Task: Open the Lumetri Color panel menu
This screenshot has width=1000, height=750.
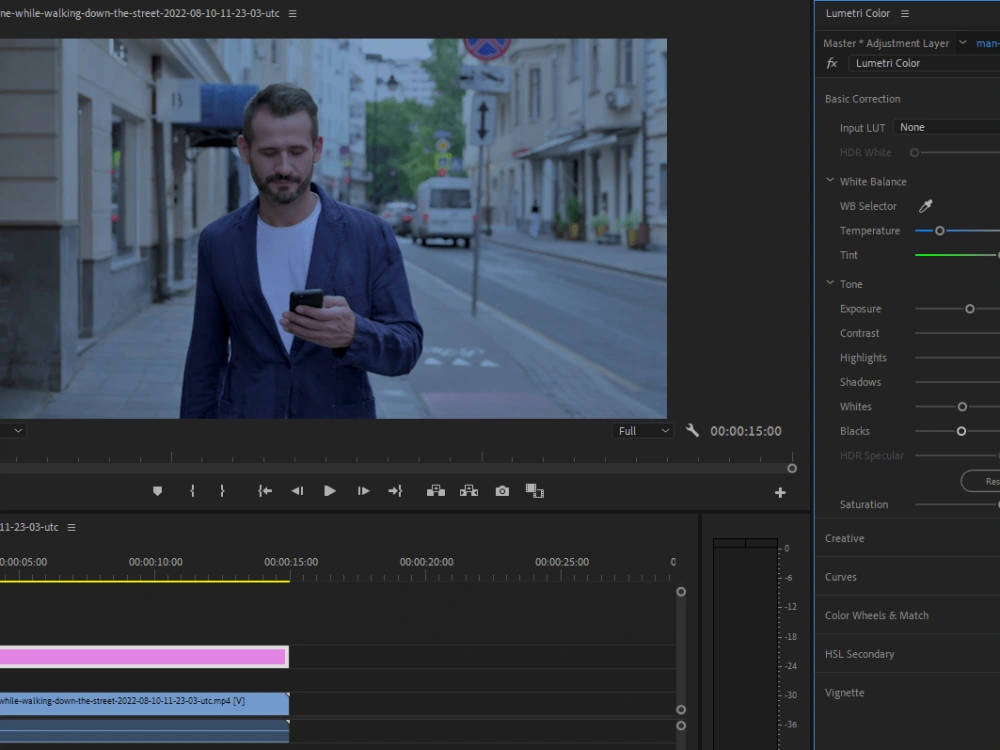Action: [904, 13]
